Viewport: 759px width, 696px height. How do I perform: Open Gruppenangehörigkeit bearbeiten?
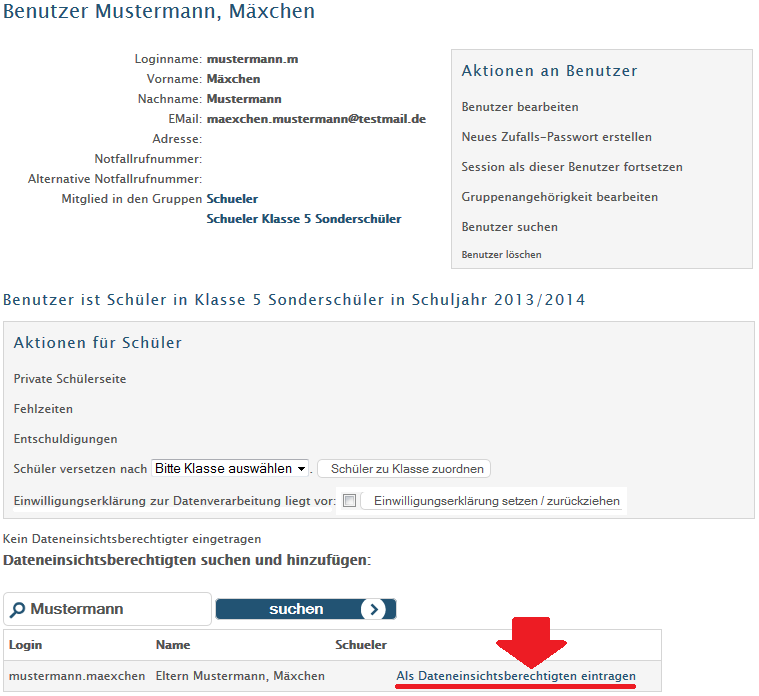pos(560,197)
